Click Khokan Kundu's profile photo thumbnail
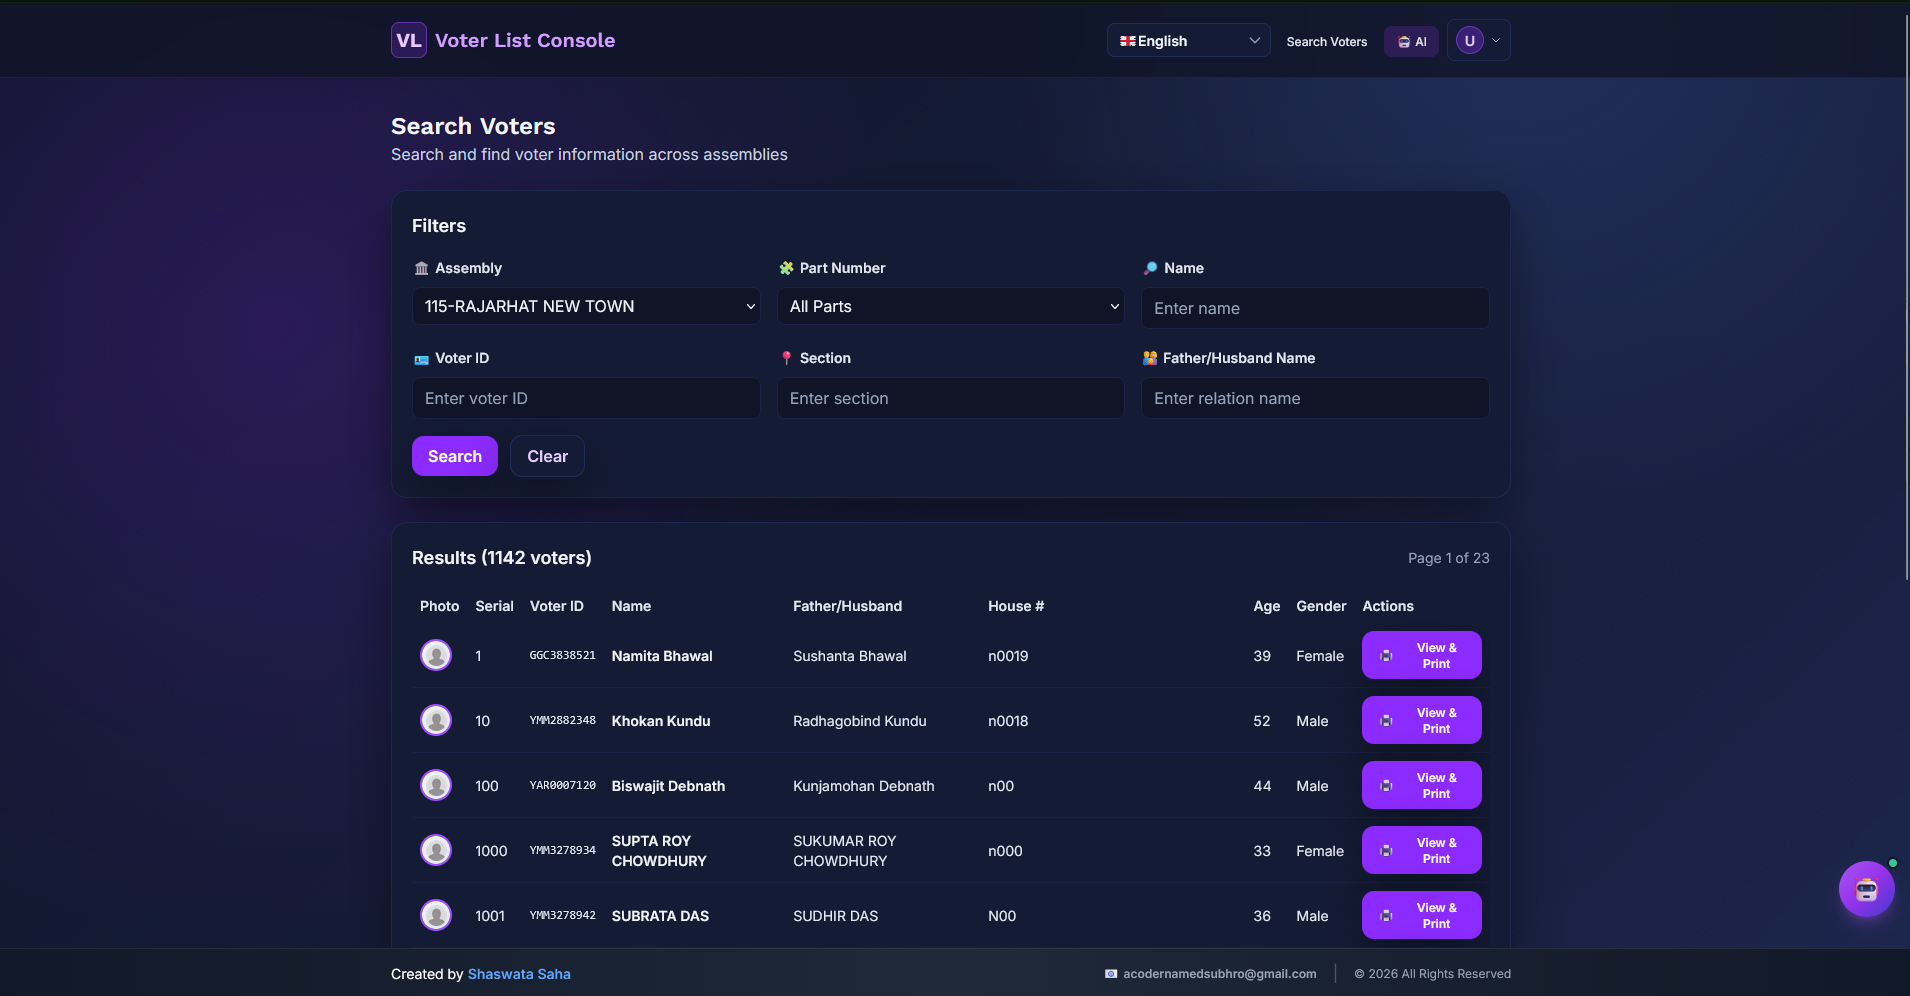Viewport: 1910px width, 996px height. (436, 720)
